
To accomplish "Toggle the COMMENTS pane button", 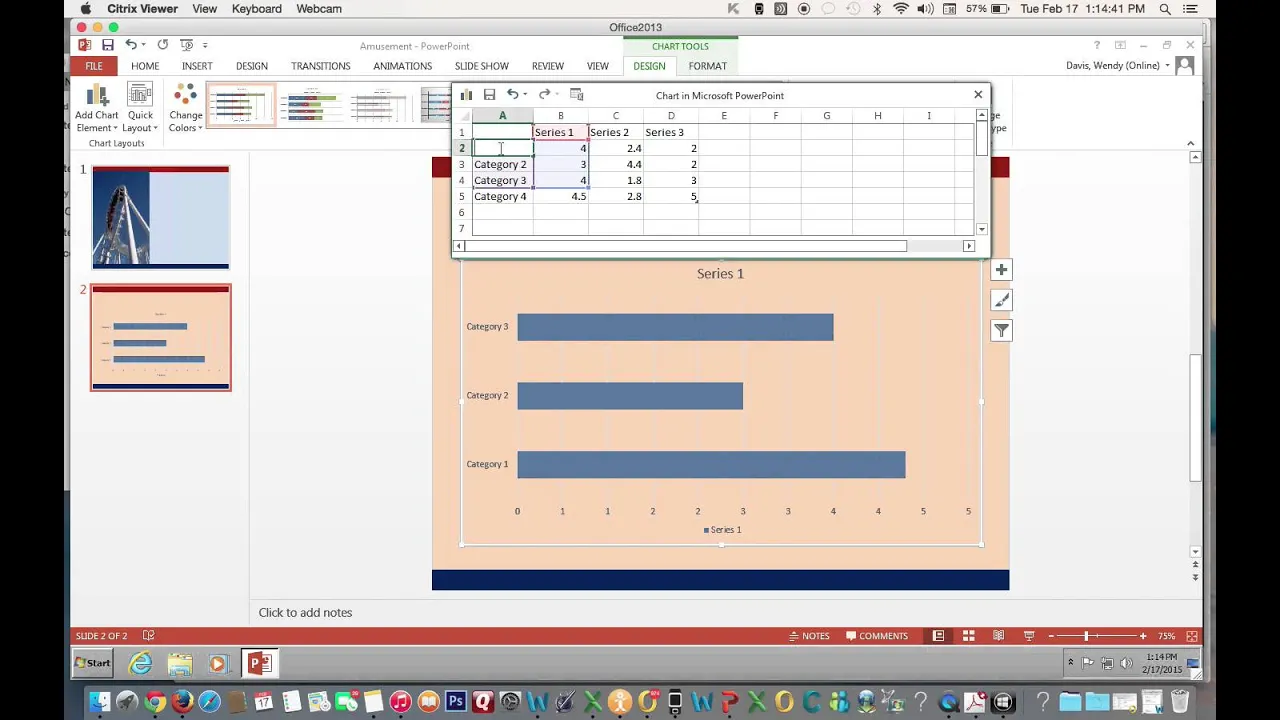I will pos(877,636).
